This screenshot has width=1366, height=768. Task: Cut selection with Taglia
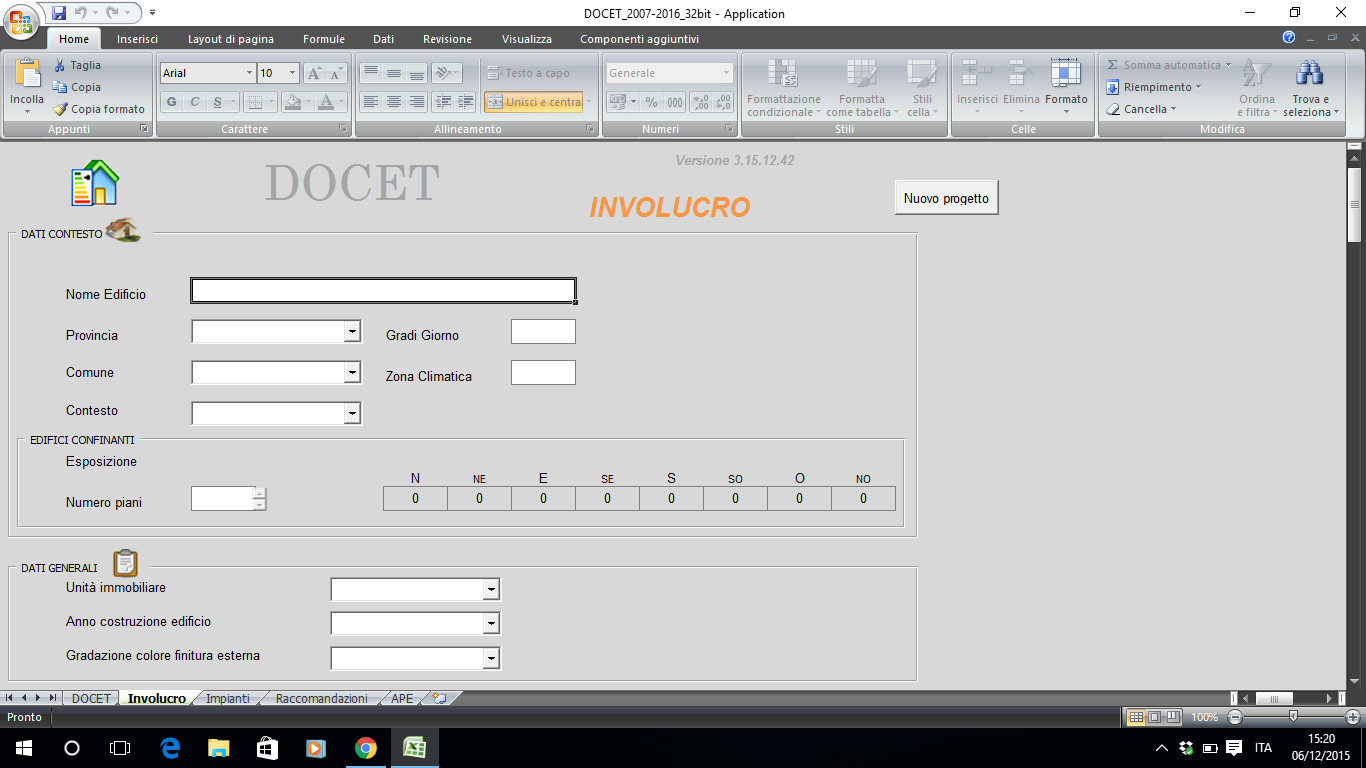[77, 65]
